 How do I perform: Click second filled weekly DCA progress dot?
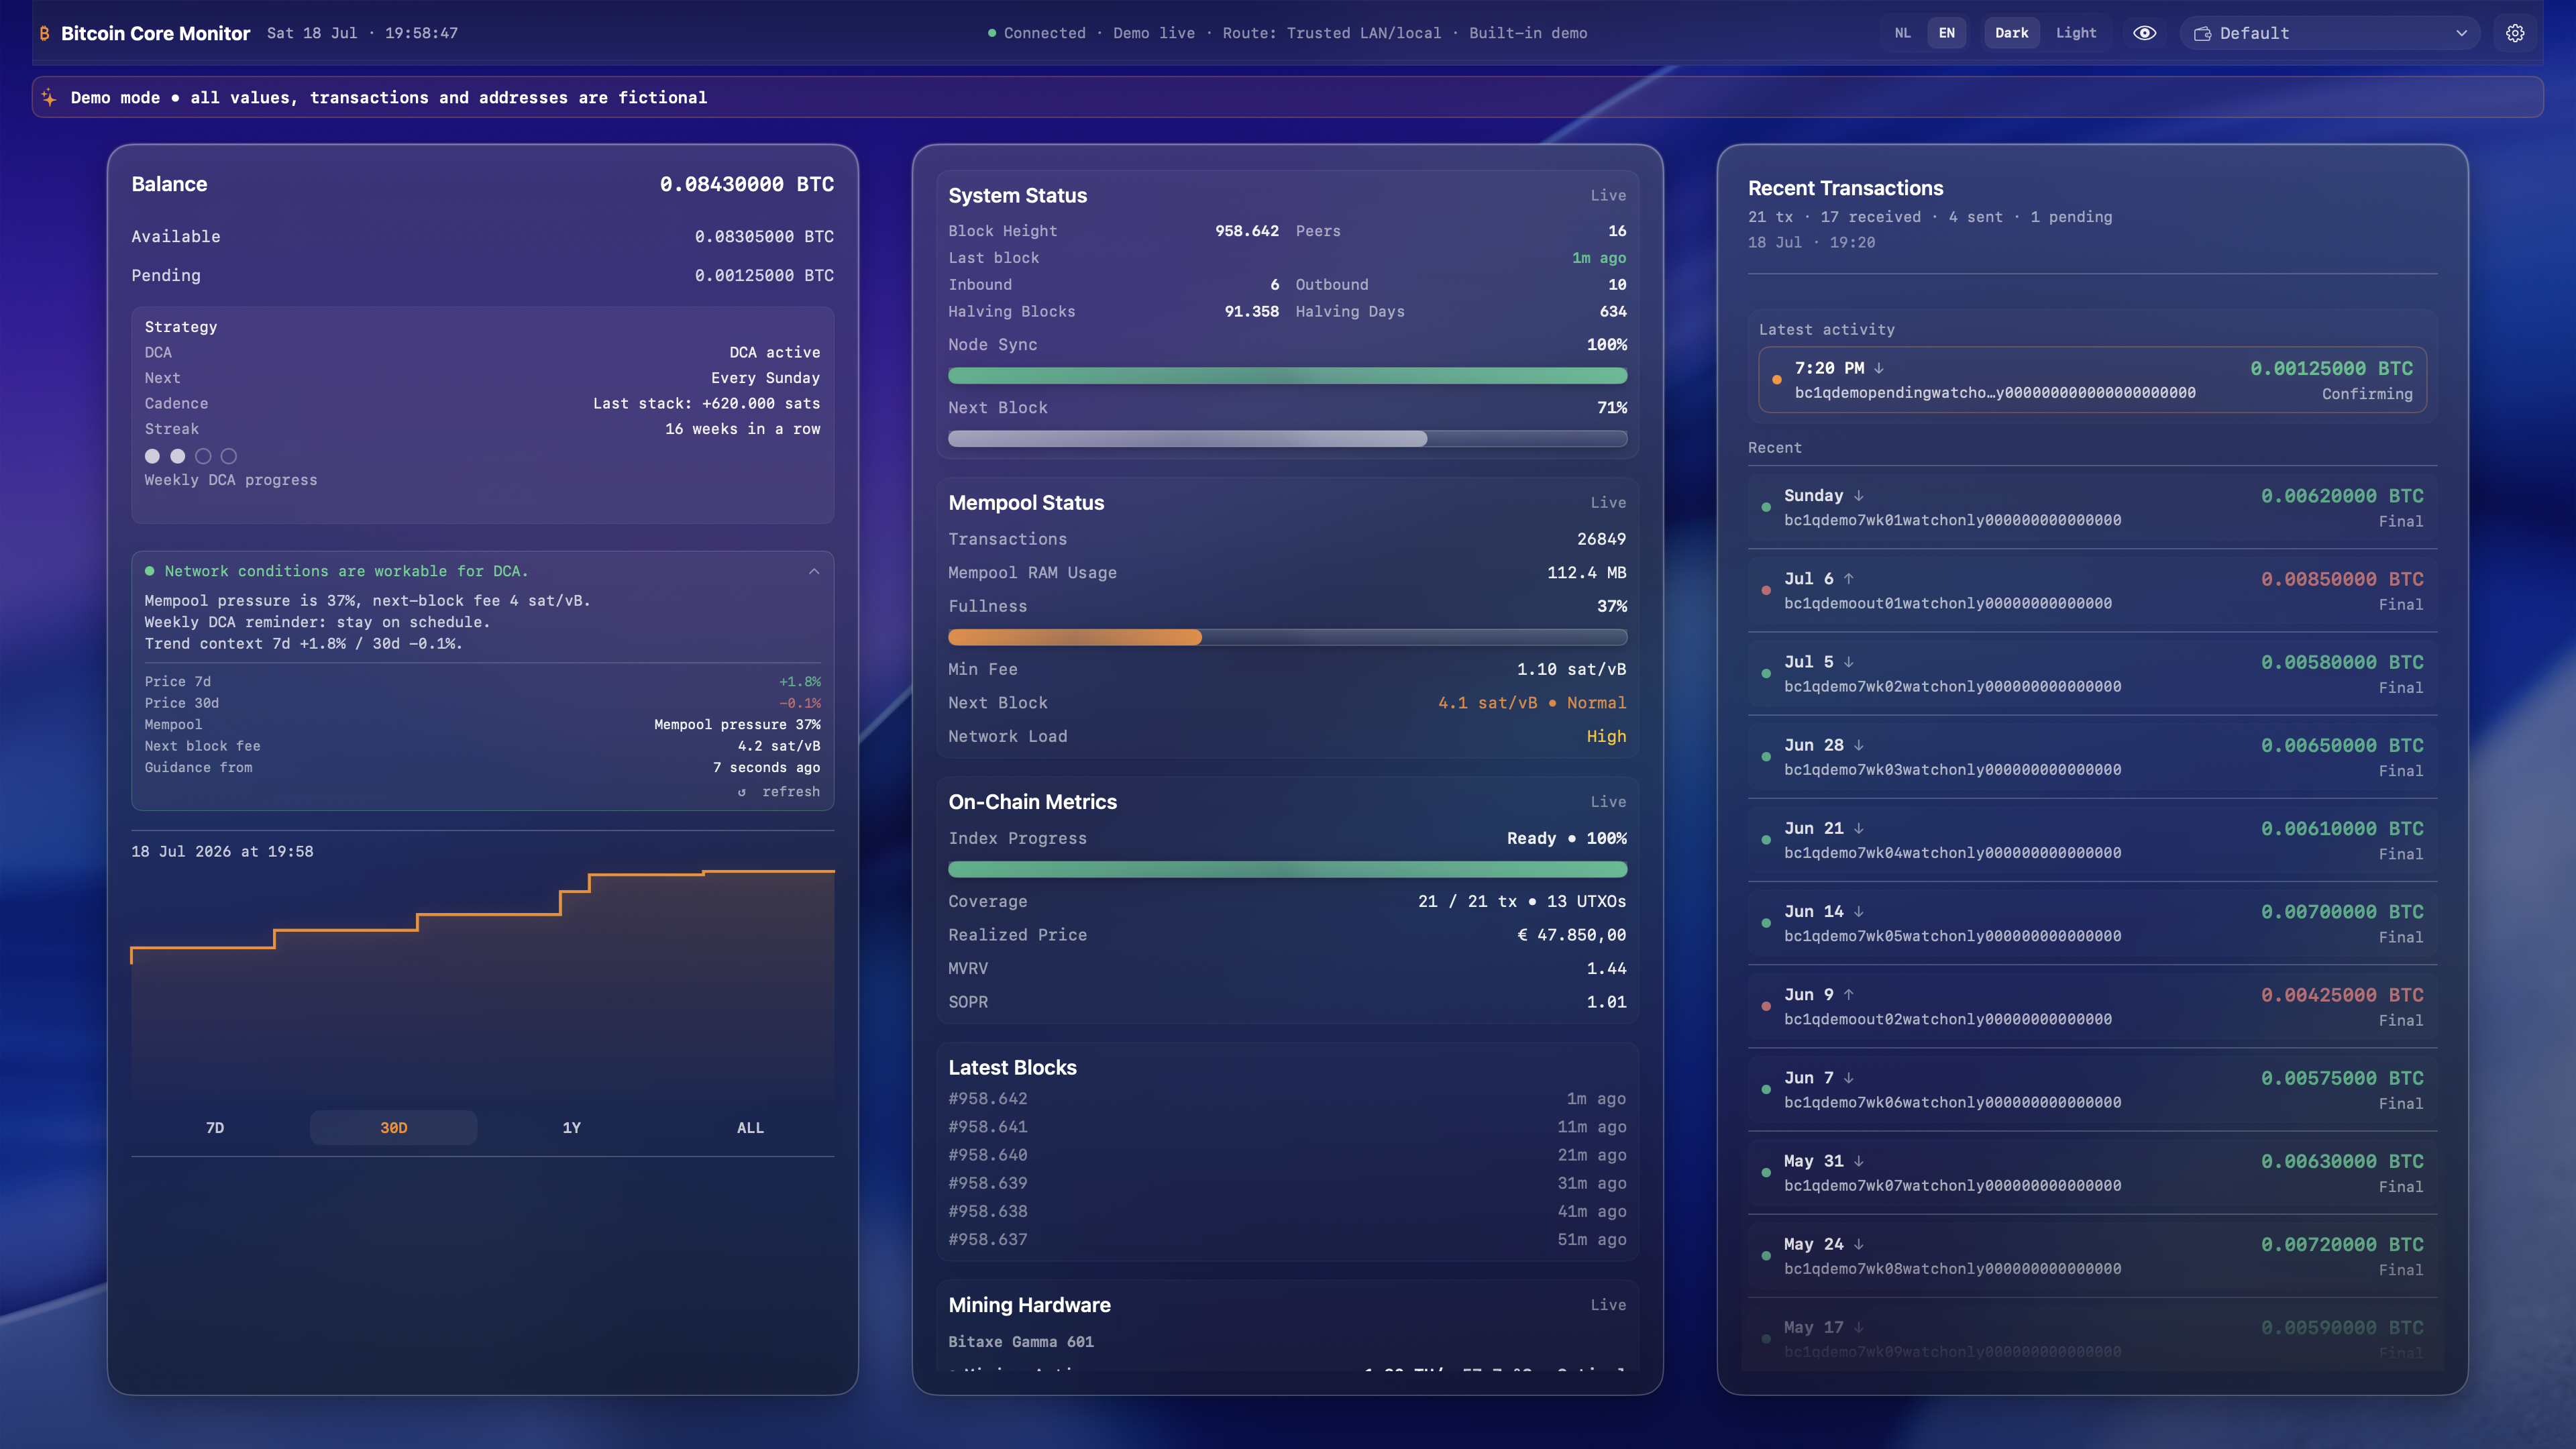point(178,456)
